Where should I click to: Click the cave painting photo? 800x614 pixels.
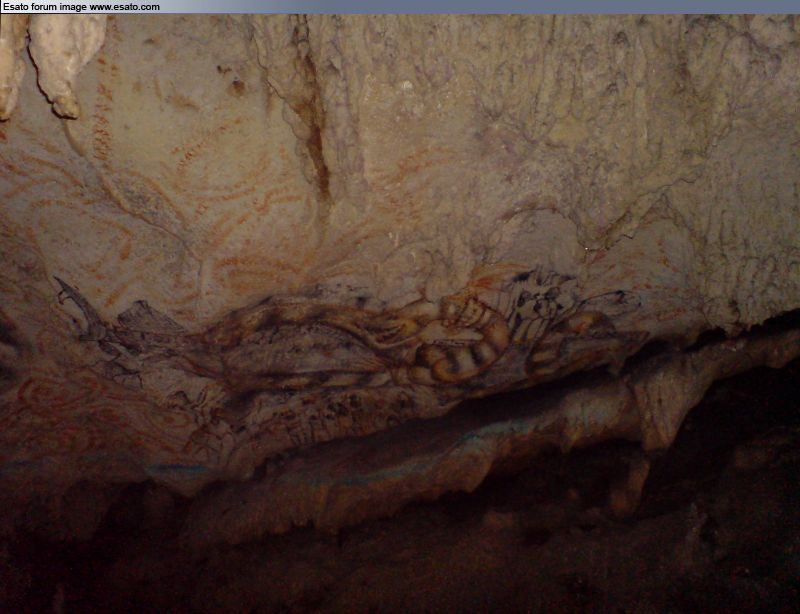pyautogui.click(x=400, y=314)
